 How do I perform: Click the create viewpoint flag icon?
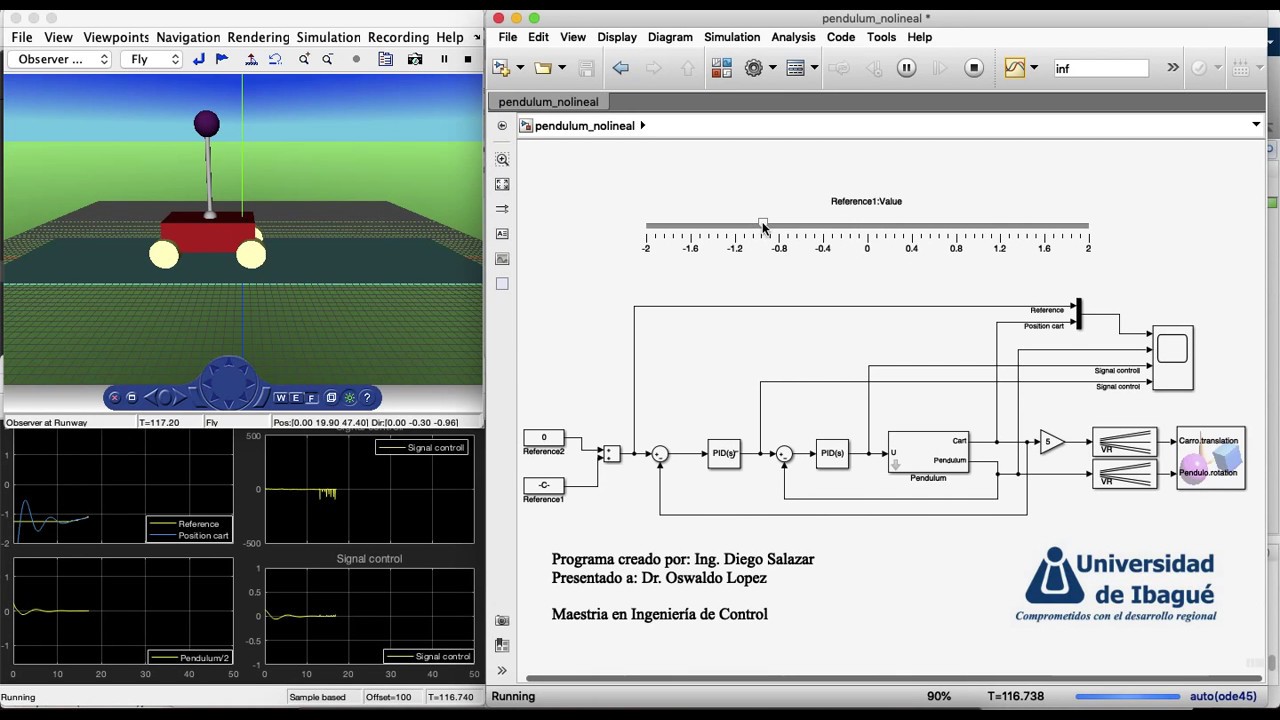click(x=222, y=60)
